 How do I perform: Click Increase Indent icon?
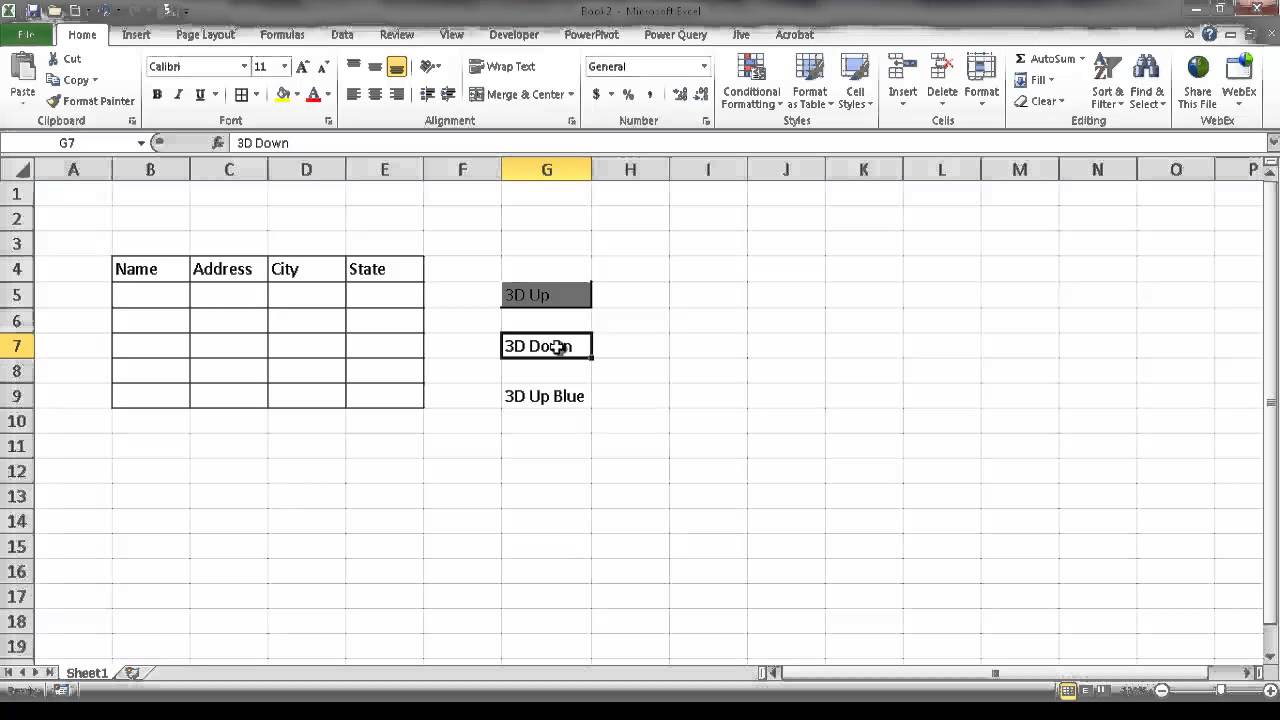(448, 95)
